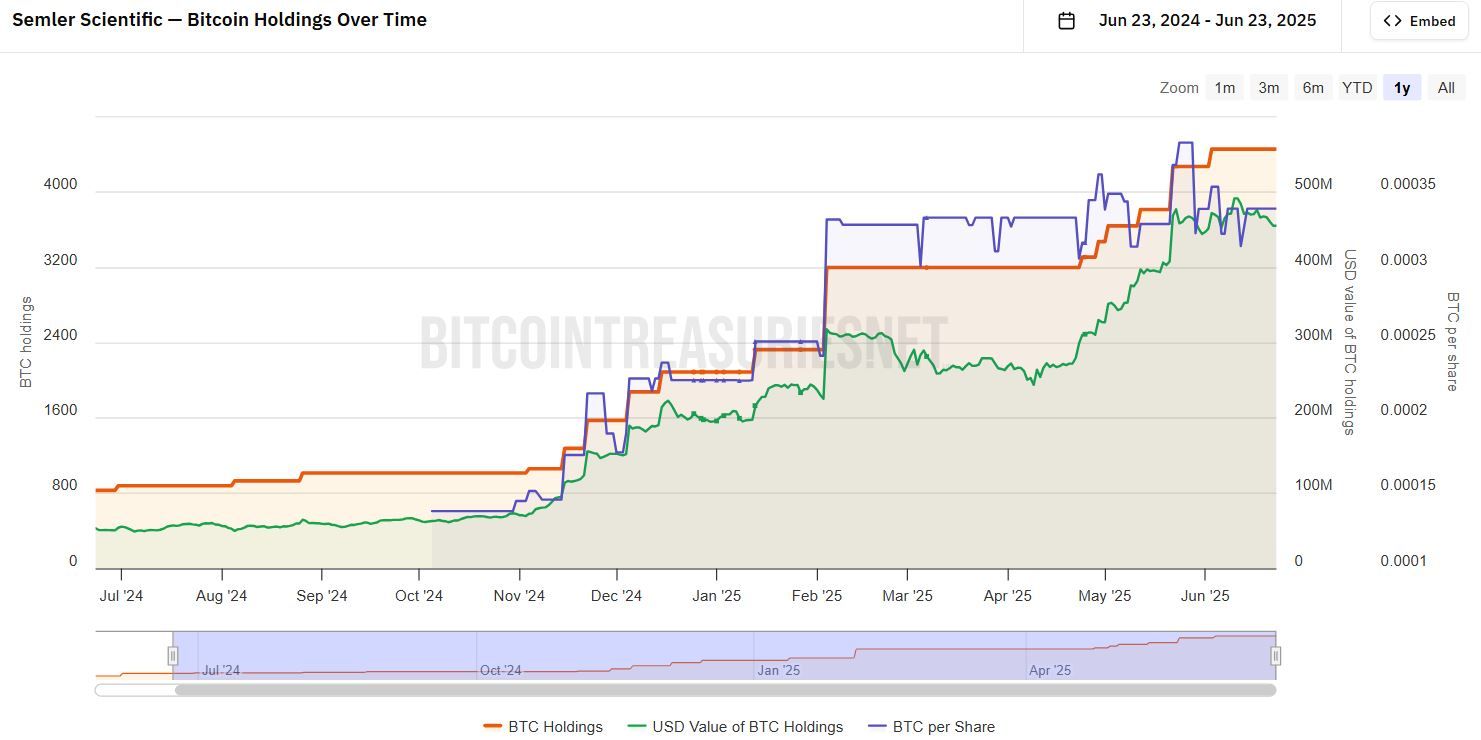Click the right navigator range handle

point(1276,656)
